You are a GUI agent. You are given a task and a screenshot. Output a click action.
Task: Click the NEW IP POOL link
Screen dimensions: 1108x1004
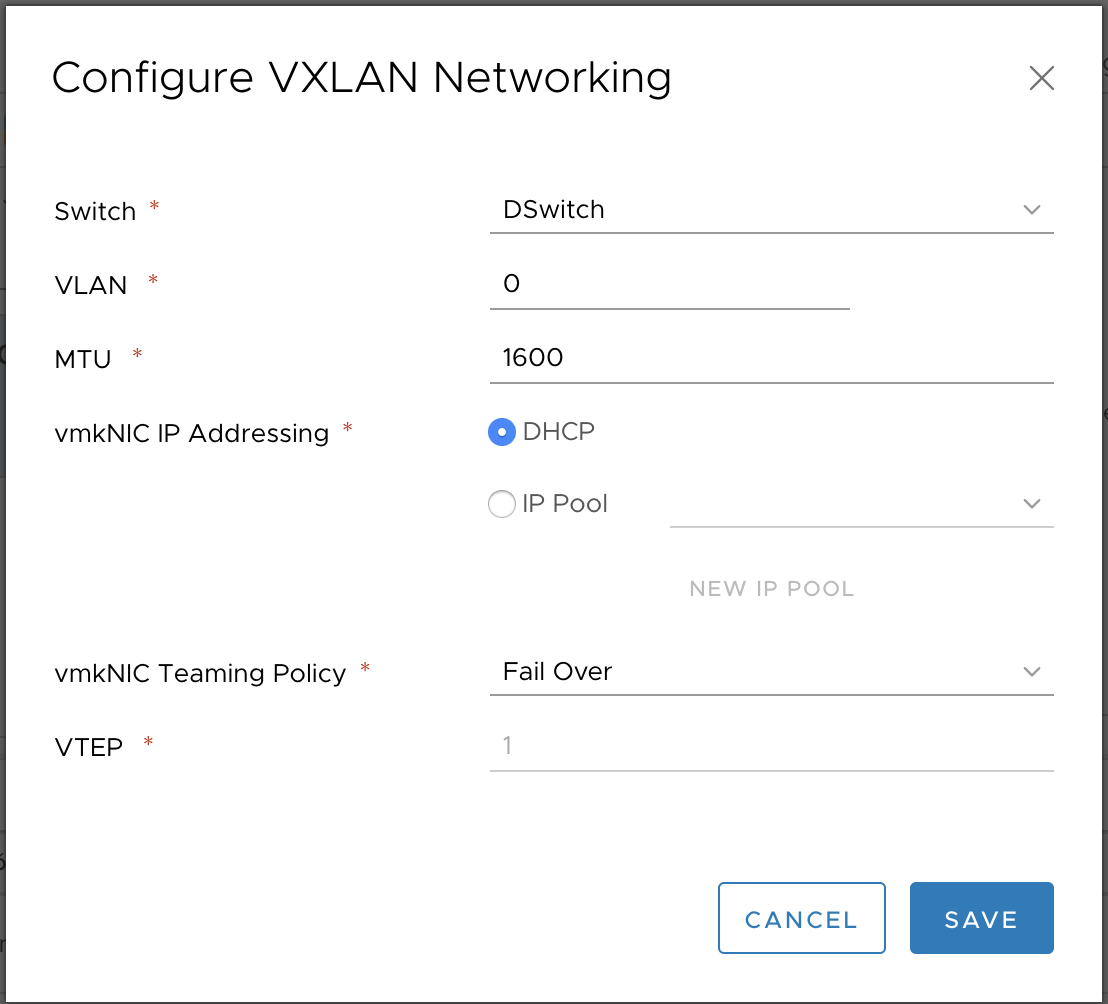(771, 589)
